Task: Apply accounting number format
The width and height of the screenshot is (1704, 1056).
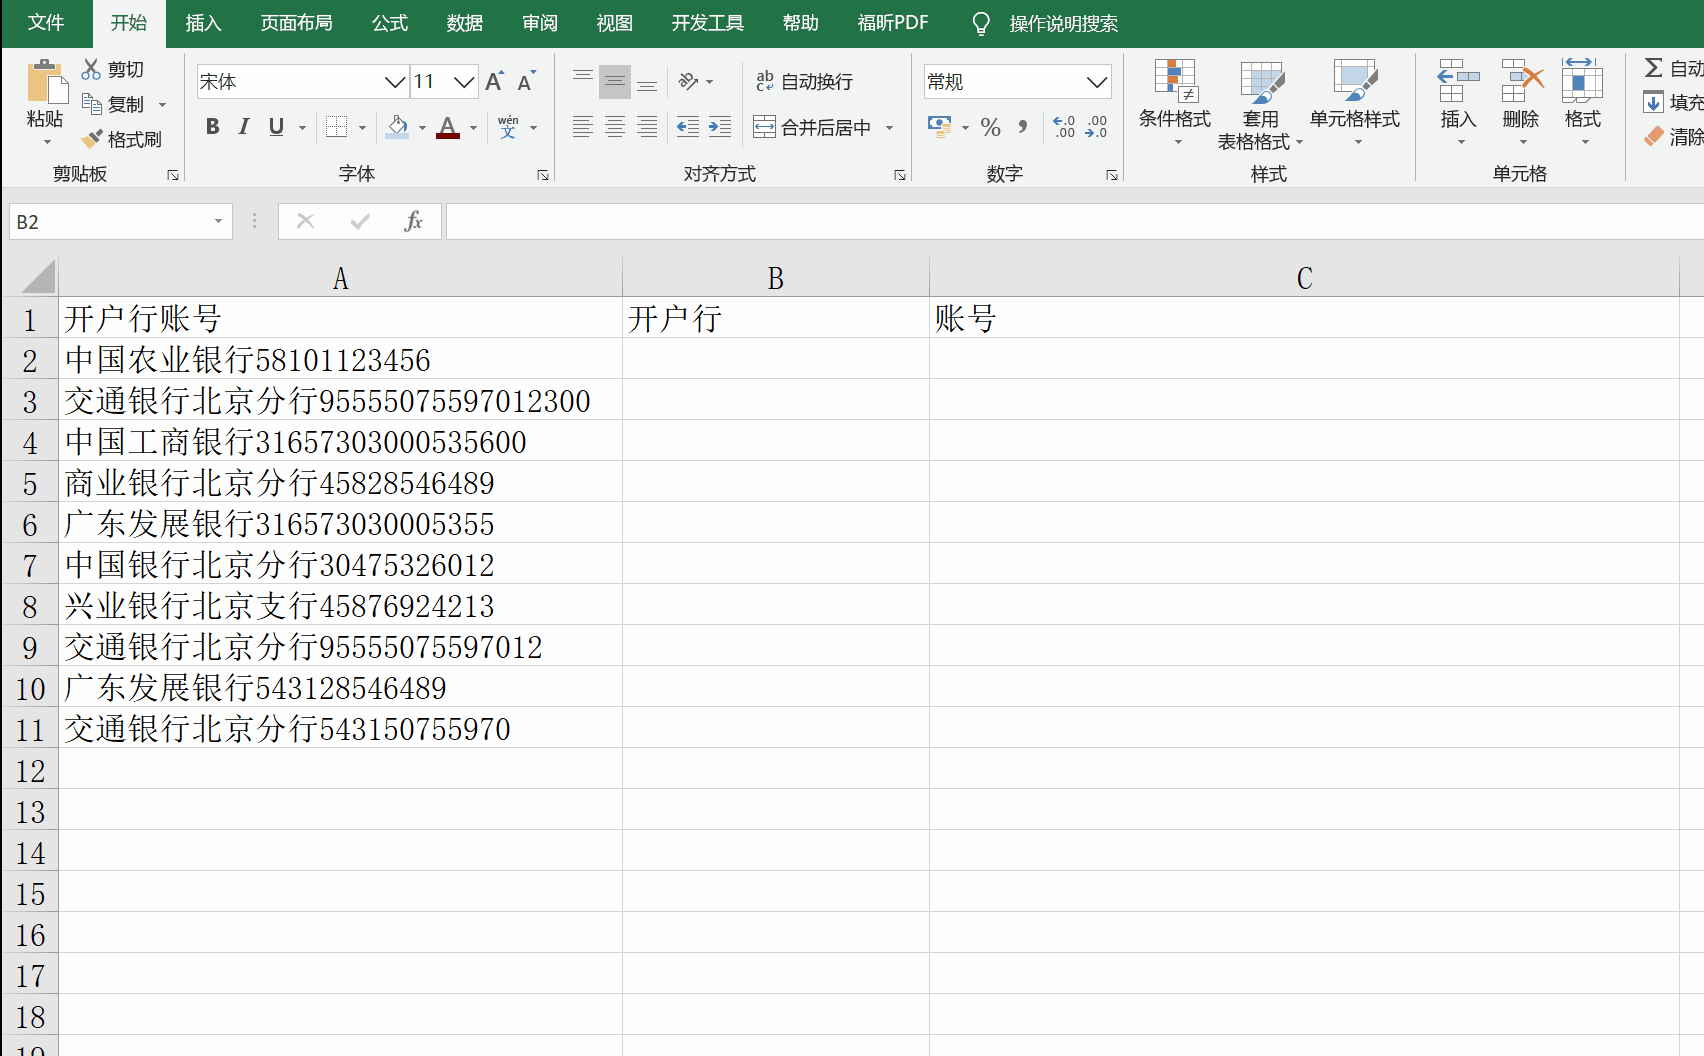Action: (x=939, y=127)
